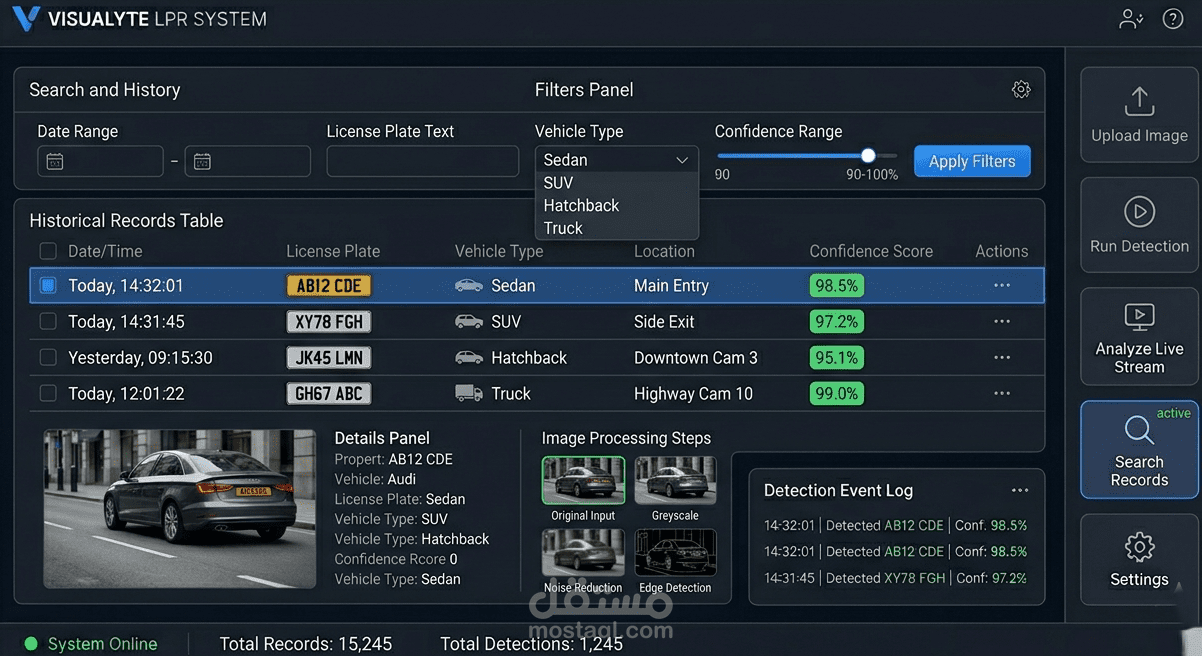
Task: Click end date calendar icon
Action: pyautogui.click(x=202, y=161)
